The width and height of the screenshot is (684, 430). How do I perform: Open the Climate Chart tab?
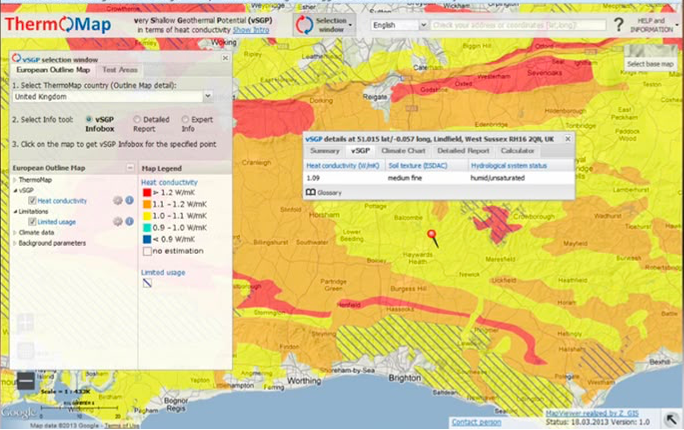click(x=403, y=151)
